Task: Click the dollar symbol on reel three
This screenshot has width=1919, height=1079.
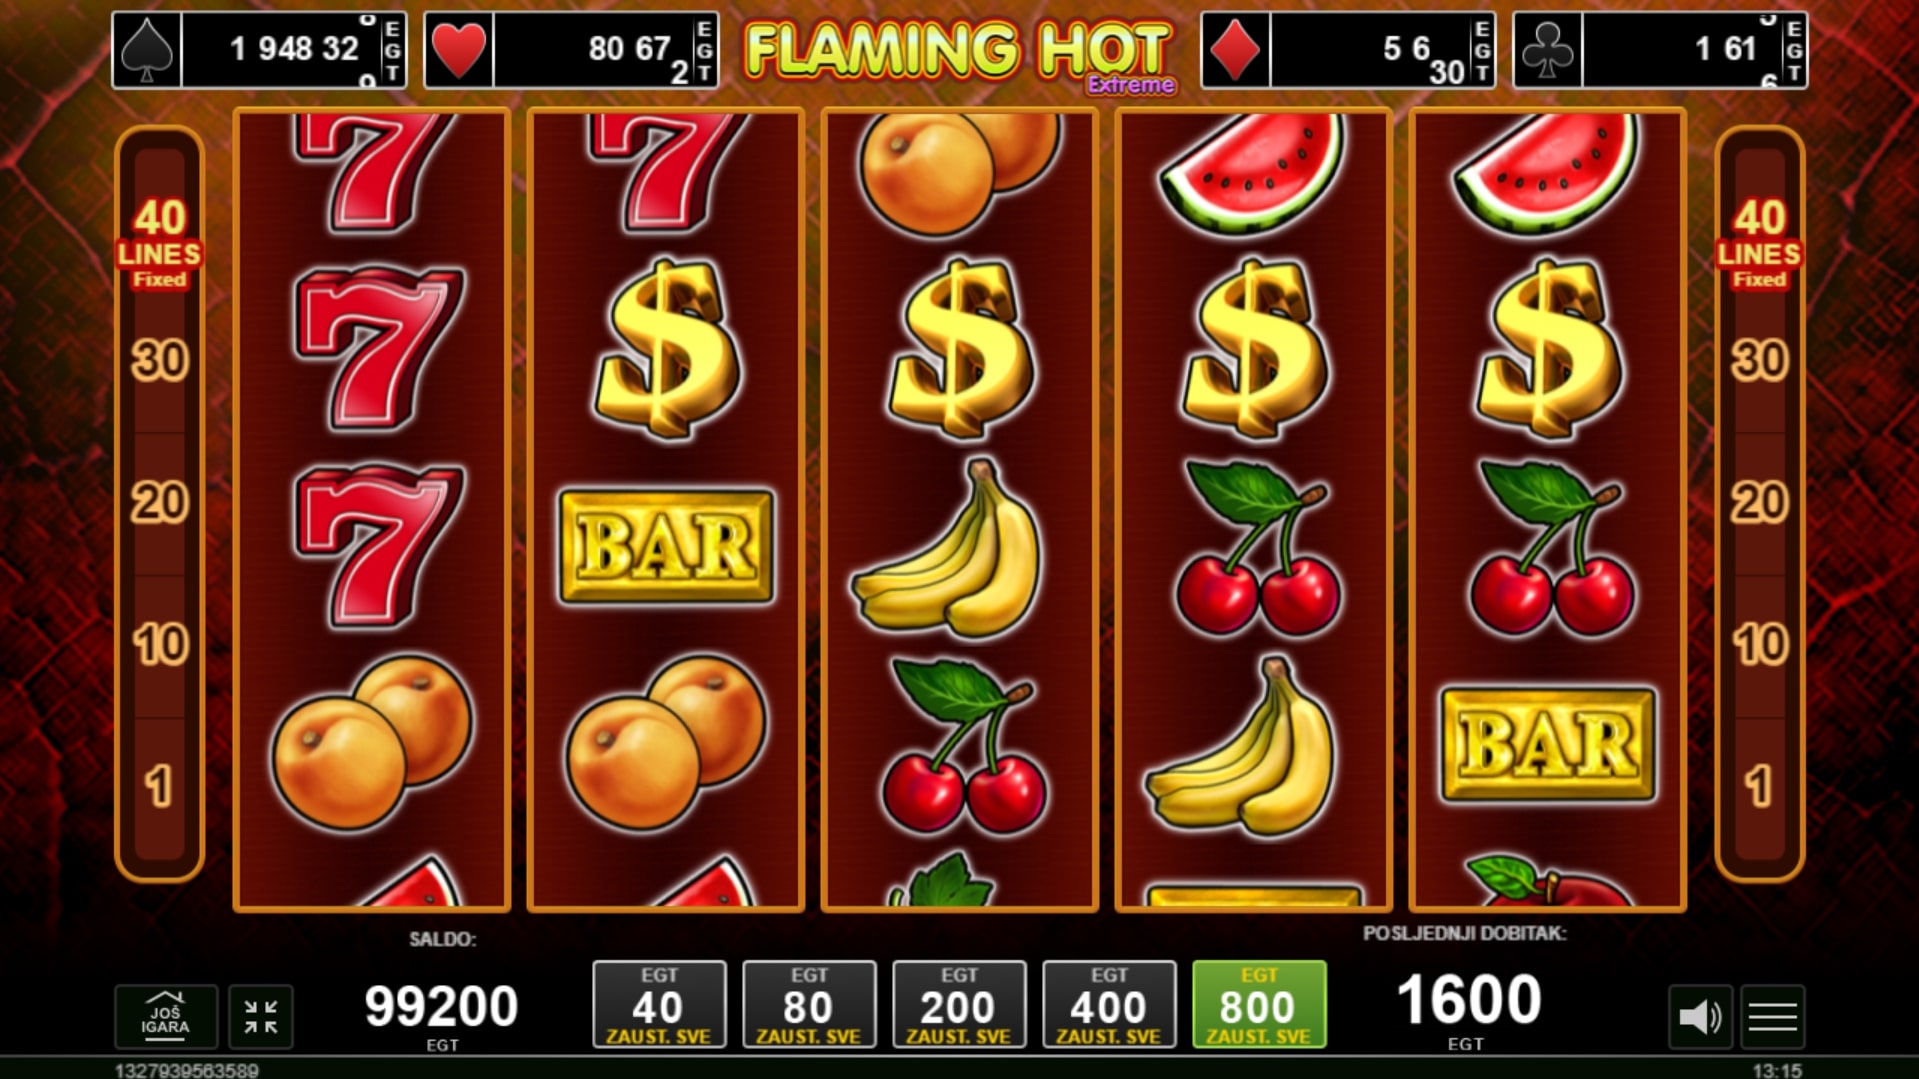Action: tap(961, 348)
